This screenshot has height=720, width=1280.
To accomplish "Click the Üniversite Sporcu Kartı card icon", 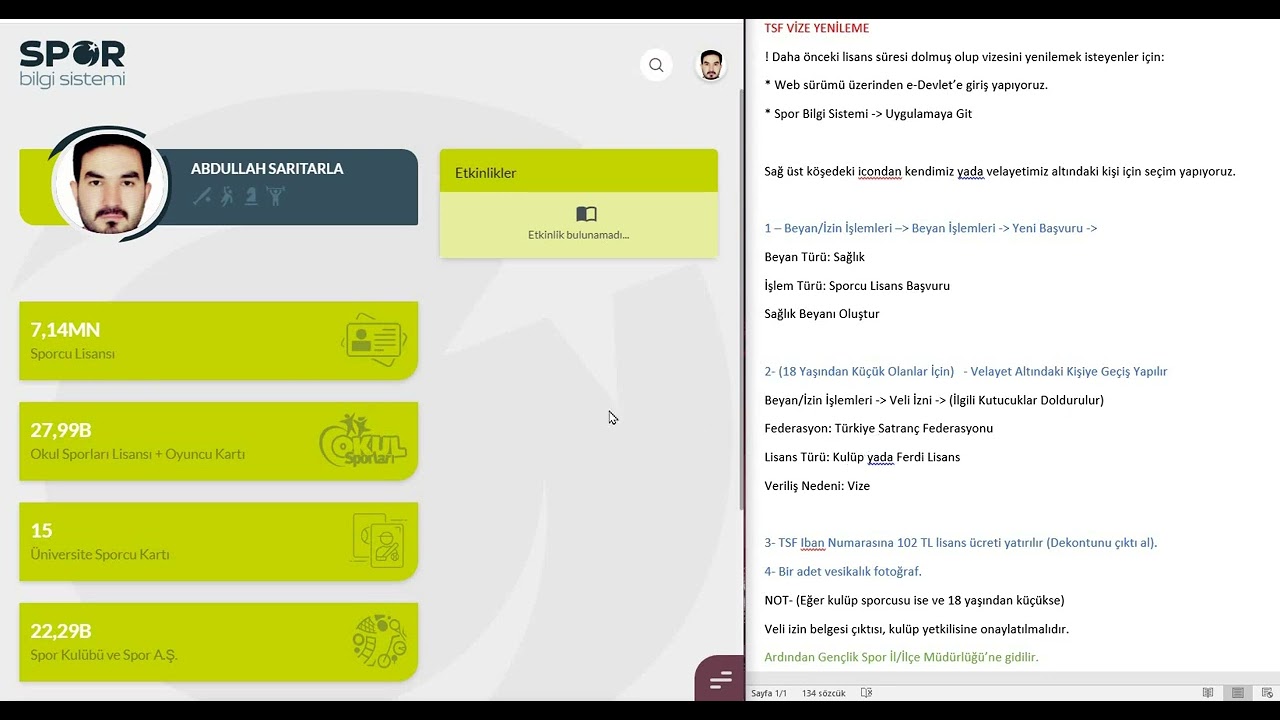I will [x=378, y=541].
